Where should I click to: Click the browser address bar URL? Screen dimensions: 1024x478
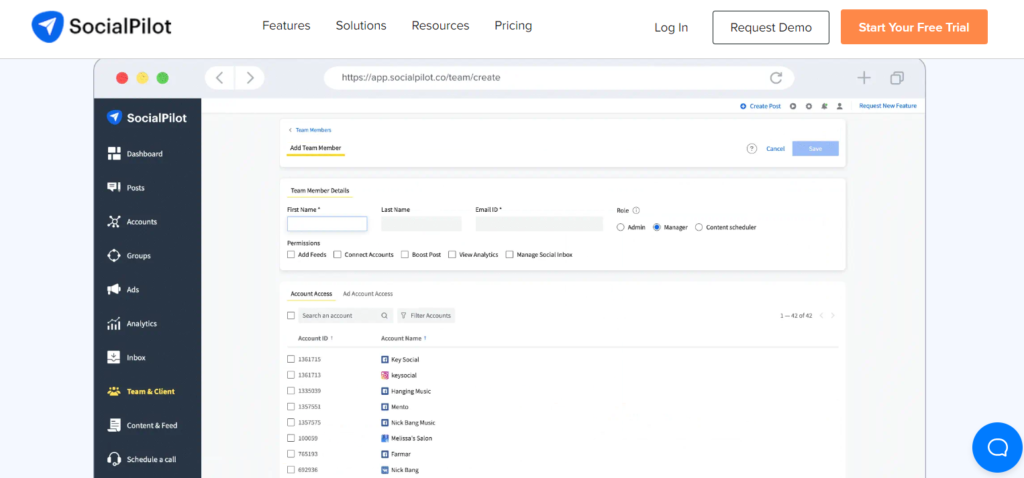(421, 78)
